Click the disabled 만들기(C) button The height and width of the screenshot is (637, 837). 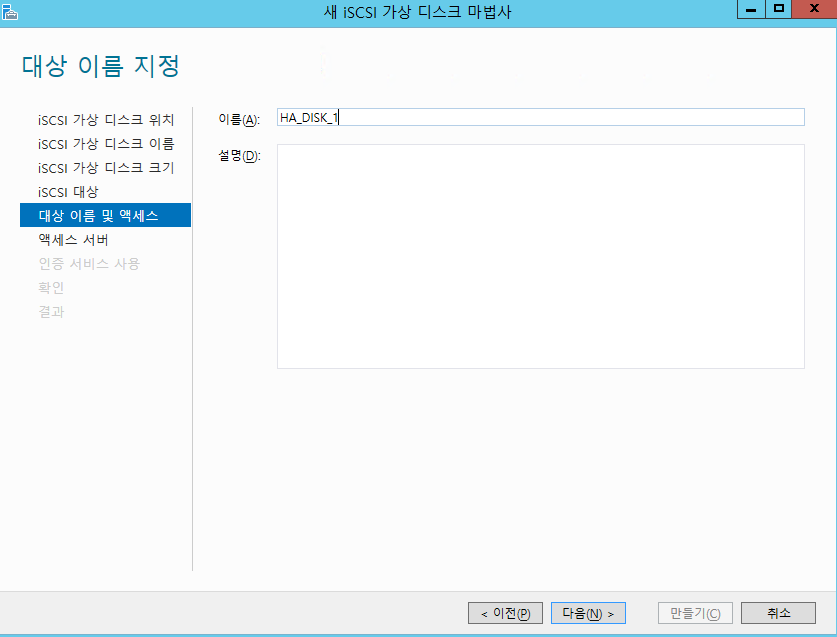pyautogui.click(x=695, y=613)
